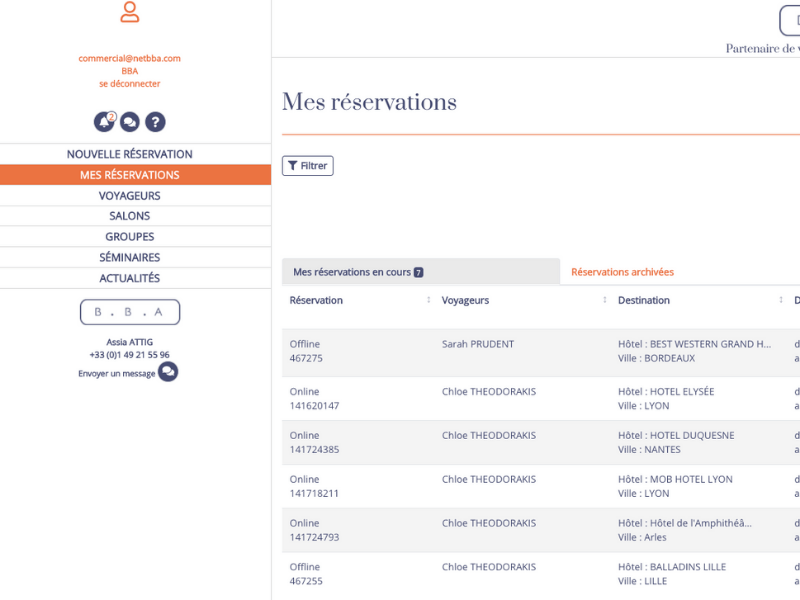Click Hôtel : BEST WESTERN GRAND H... cell
Image resolution: width=800 pixels, height=600 pixels.
coord(694,344)
